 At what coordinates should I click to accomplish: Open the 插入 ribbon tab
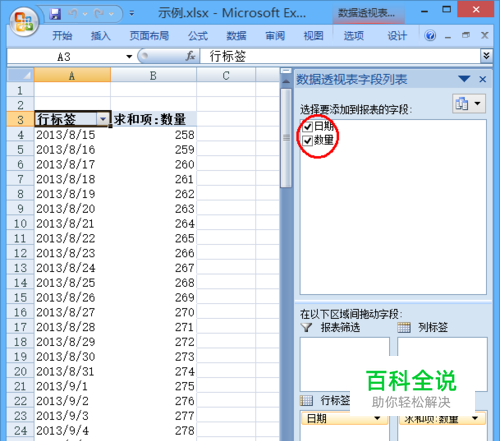tap(101, 36)
